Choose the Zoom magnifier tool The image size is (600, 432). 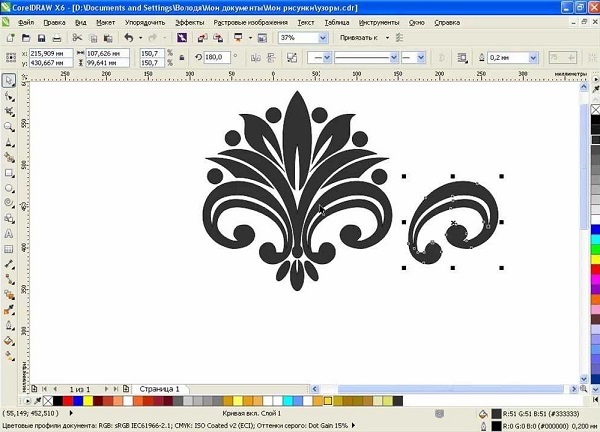[9, 126]
